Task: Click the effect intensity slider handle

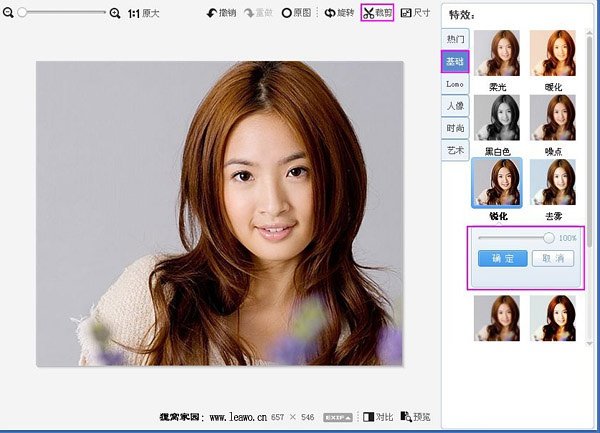Action: click(x=548, y=238)
